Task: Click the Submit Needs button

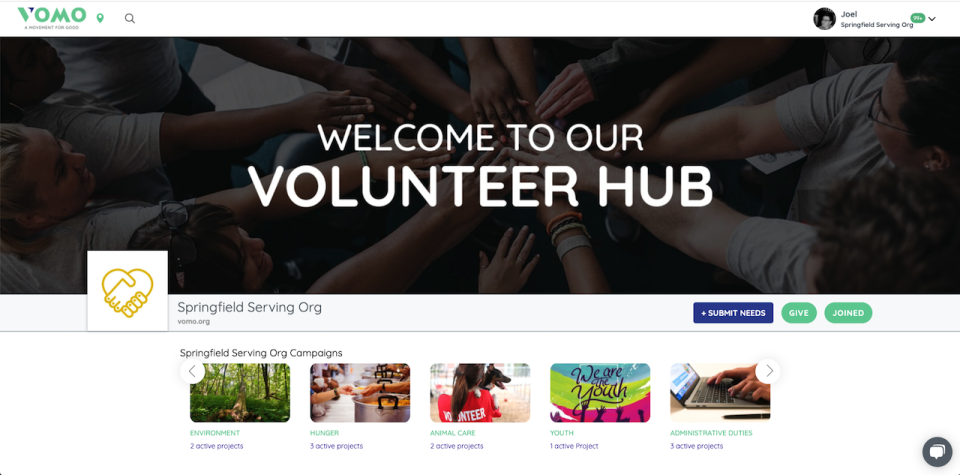Action: [733, 313]
